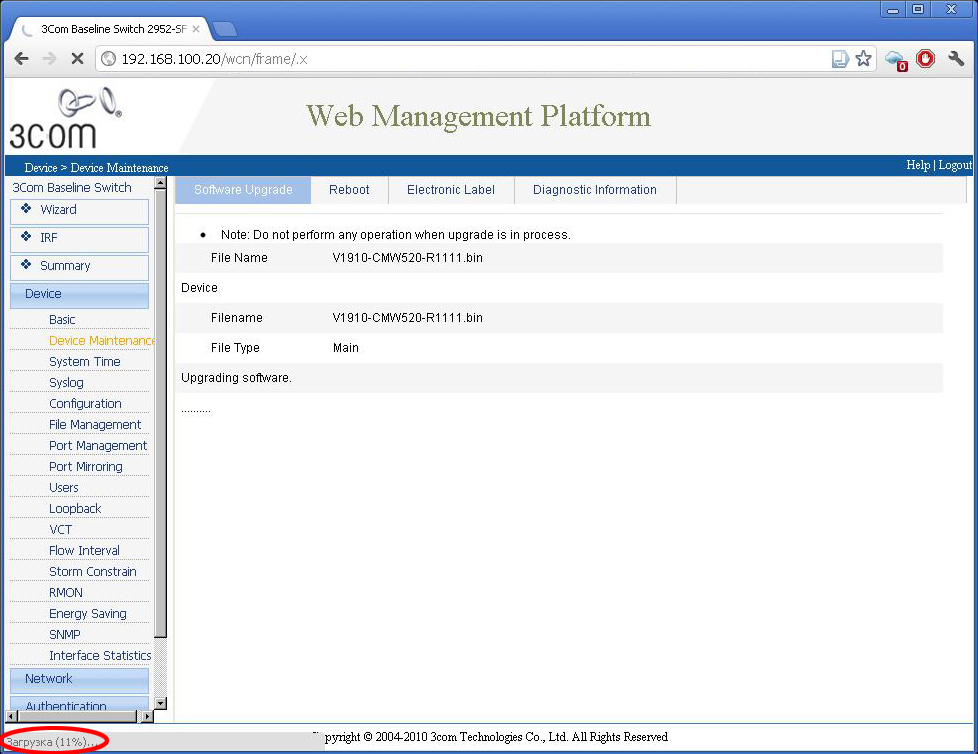Open Storm Constrain page

[x=92, y=572]
